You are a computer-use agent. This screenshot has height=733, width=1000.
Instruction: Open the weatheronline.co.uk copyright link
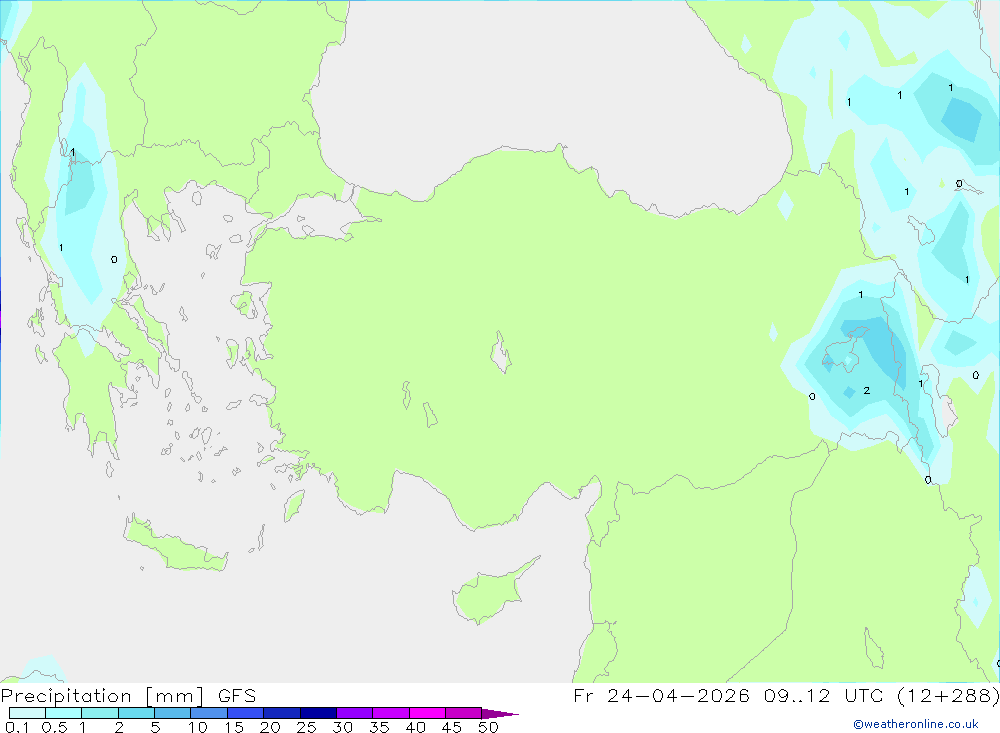click(x=915, y=724)
